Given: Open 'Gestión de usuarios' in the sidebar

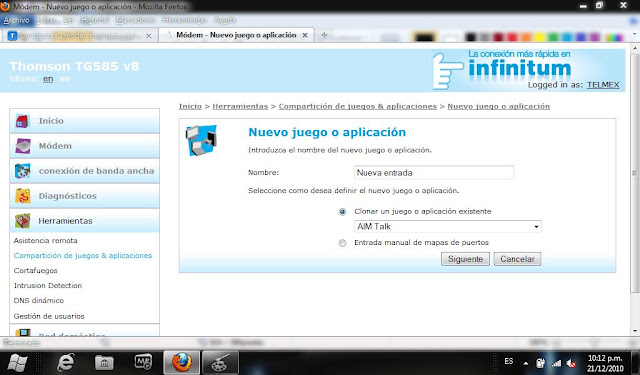Looking at the screenshot, I should [x=49, y=316].
